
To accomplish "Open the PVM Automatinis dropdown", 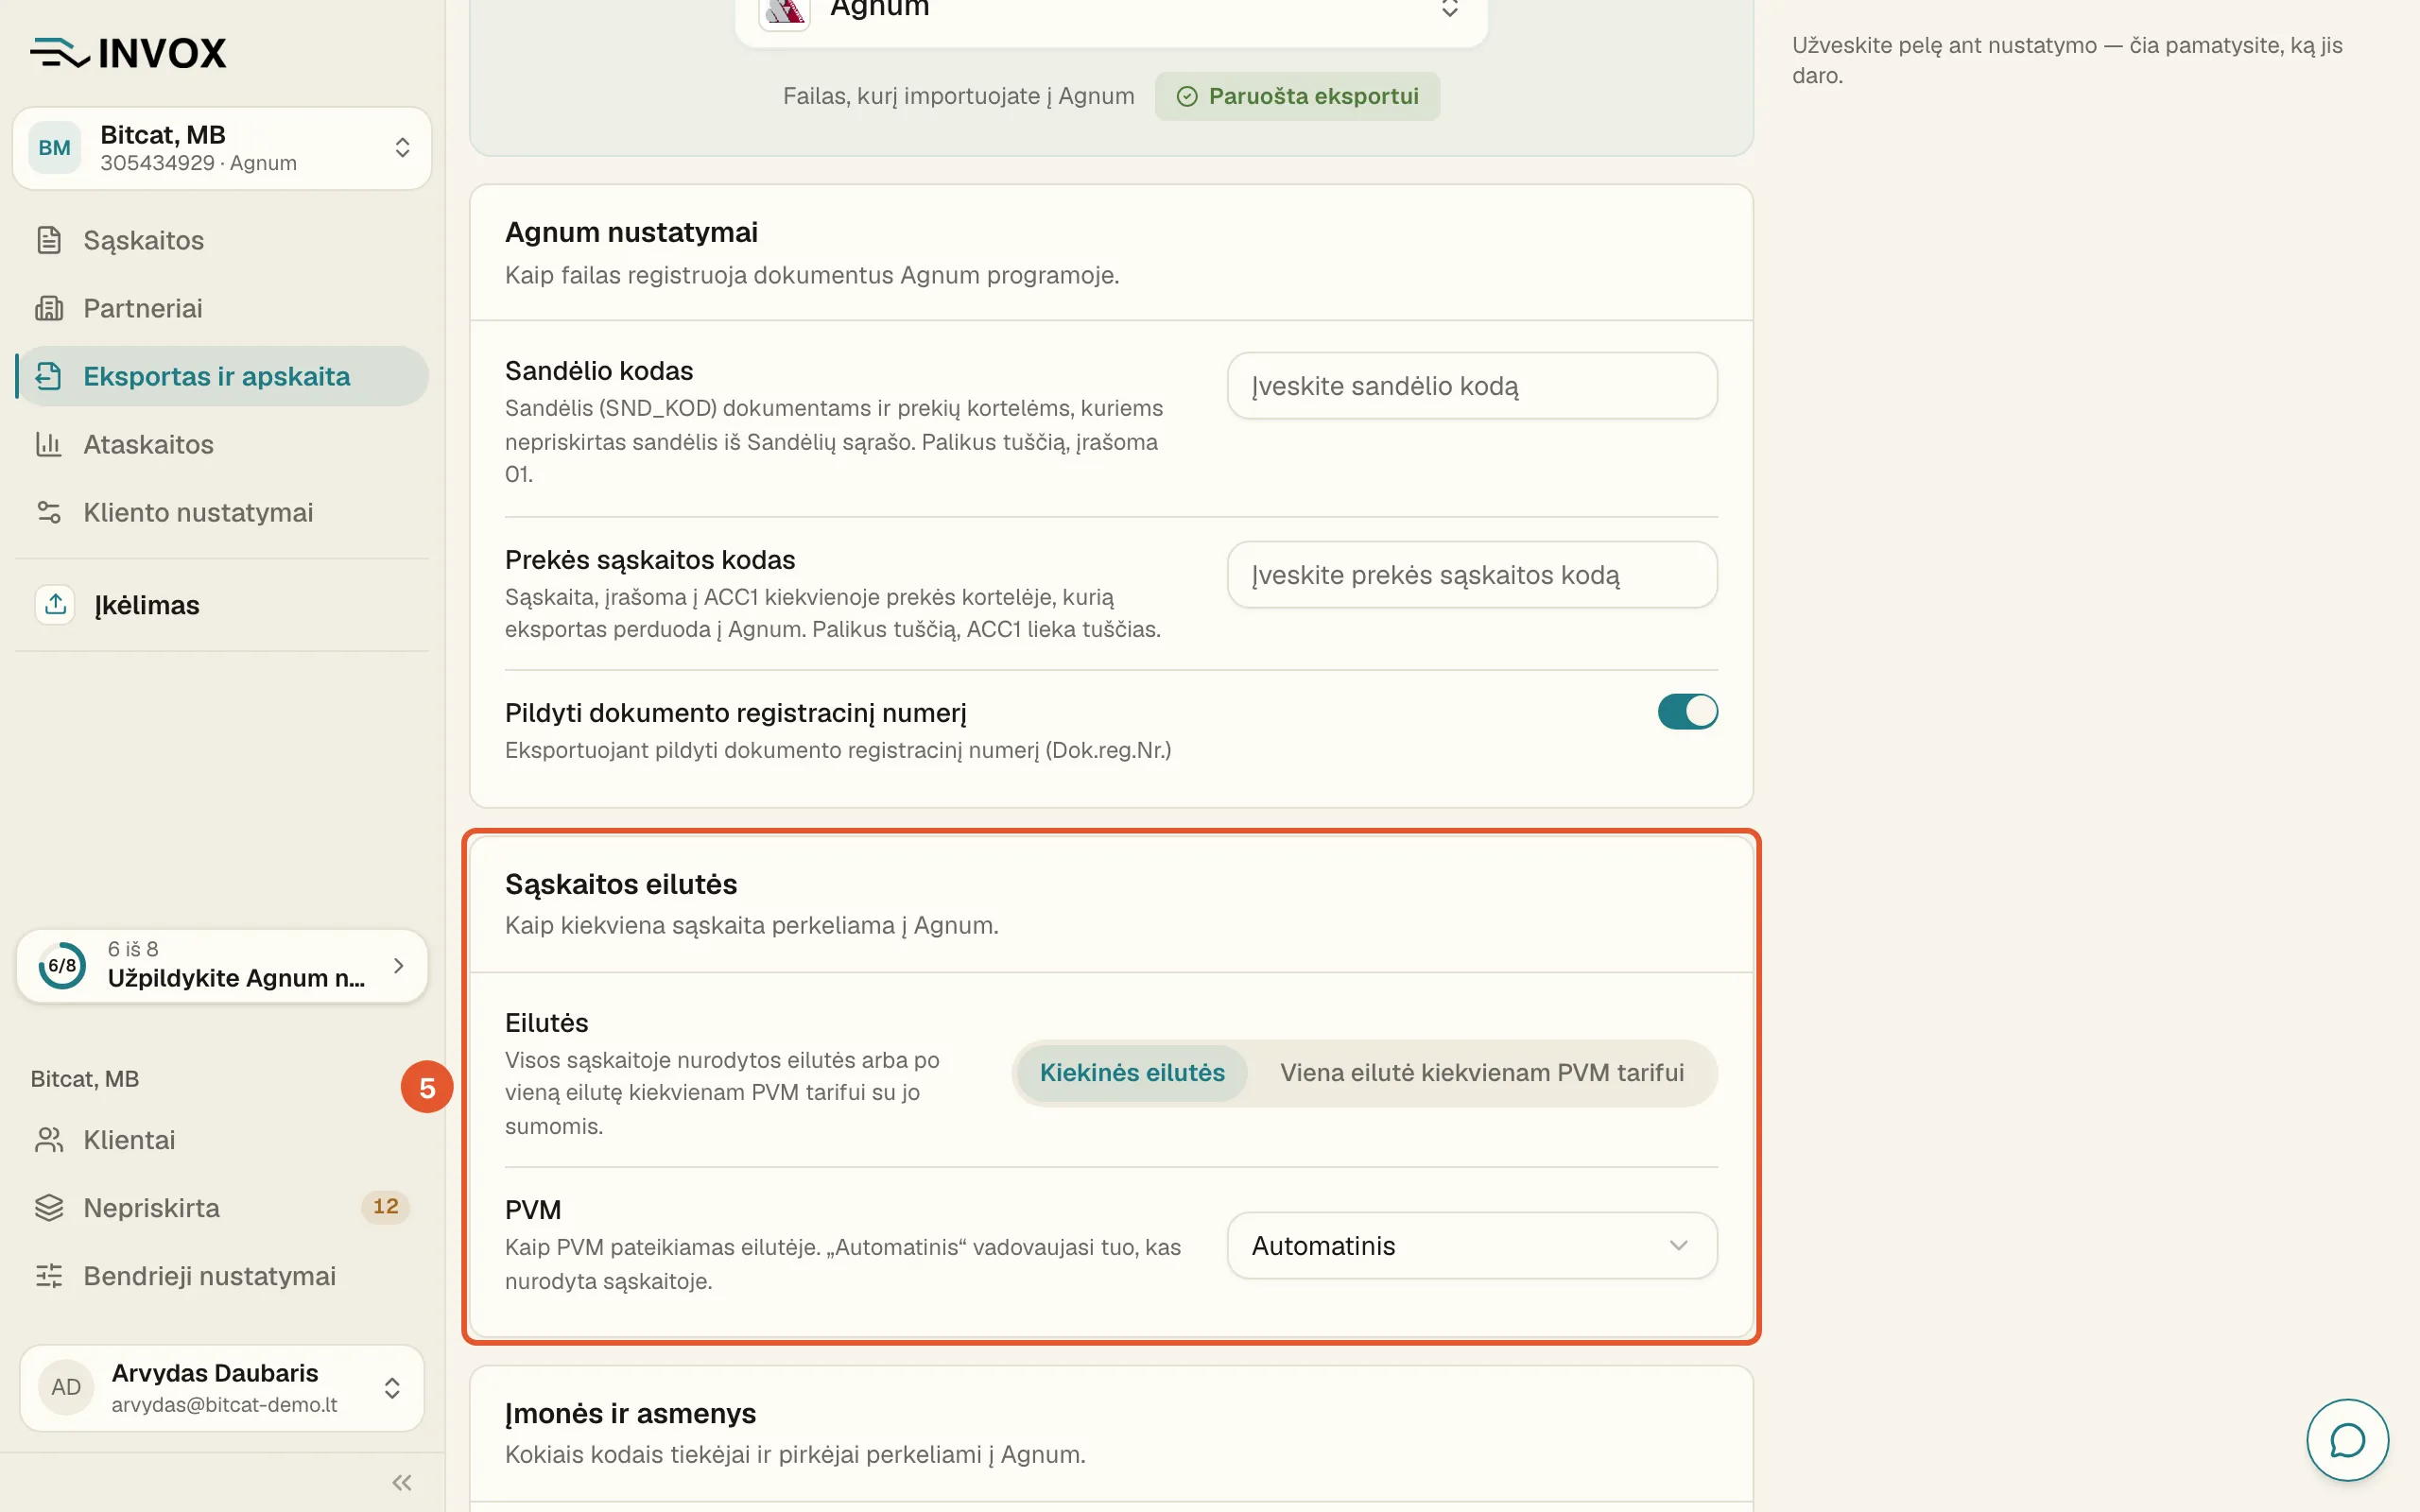I will tap(1471, 1246).
